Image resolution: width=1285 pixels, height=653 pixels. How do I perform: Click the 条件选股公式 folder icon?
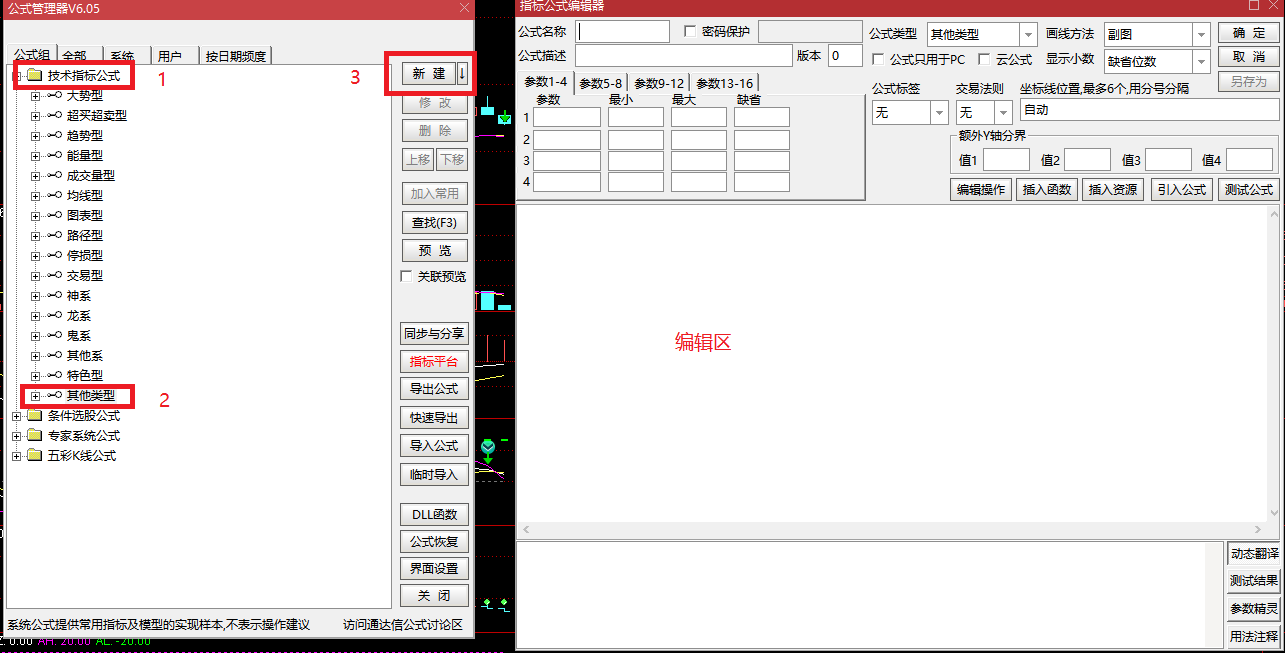point(35,416)
